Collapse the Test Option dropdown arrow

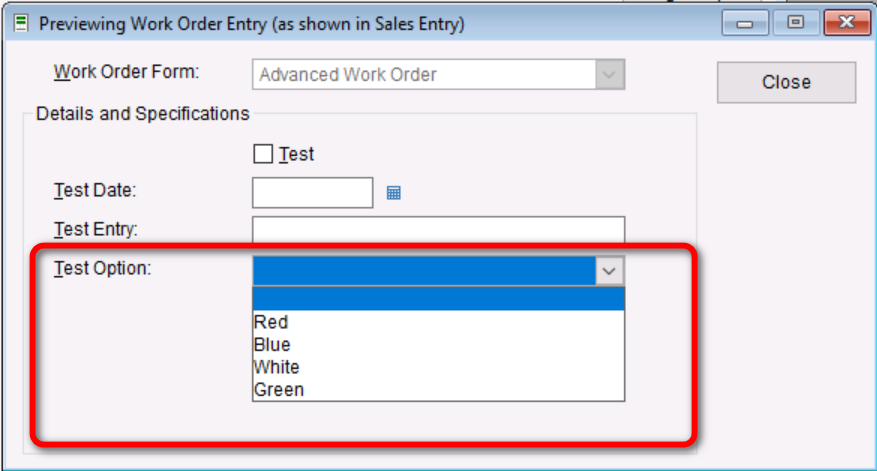pyautogui.click(x=609, y=271)
